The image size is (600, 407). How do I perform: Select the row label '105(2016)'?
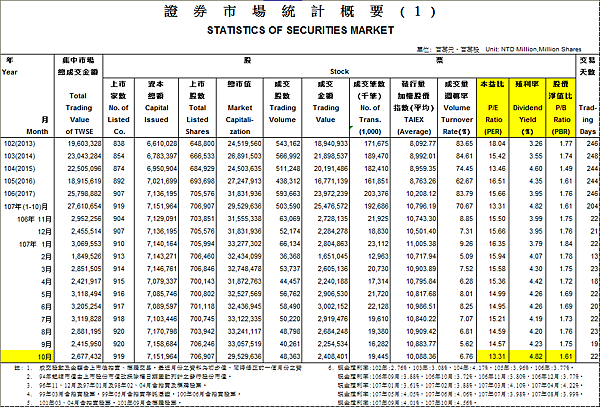pos(20,181)
